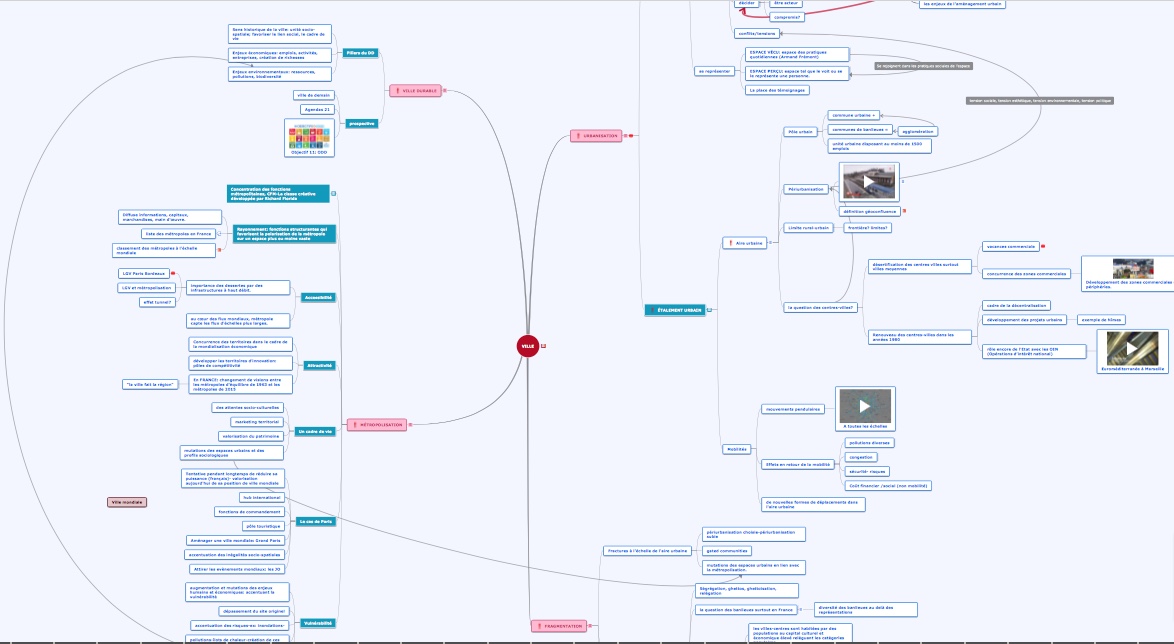Select the congestion node

click(860, 458)
